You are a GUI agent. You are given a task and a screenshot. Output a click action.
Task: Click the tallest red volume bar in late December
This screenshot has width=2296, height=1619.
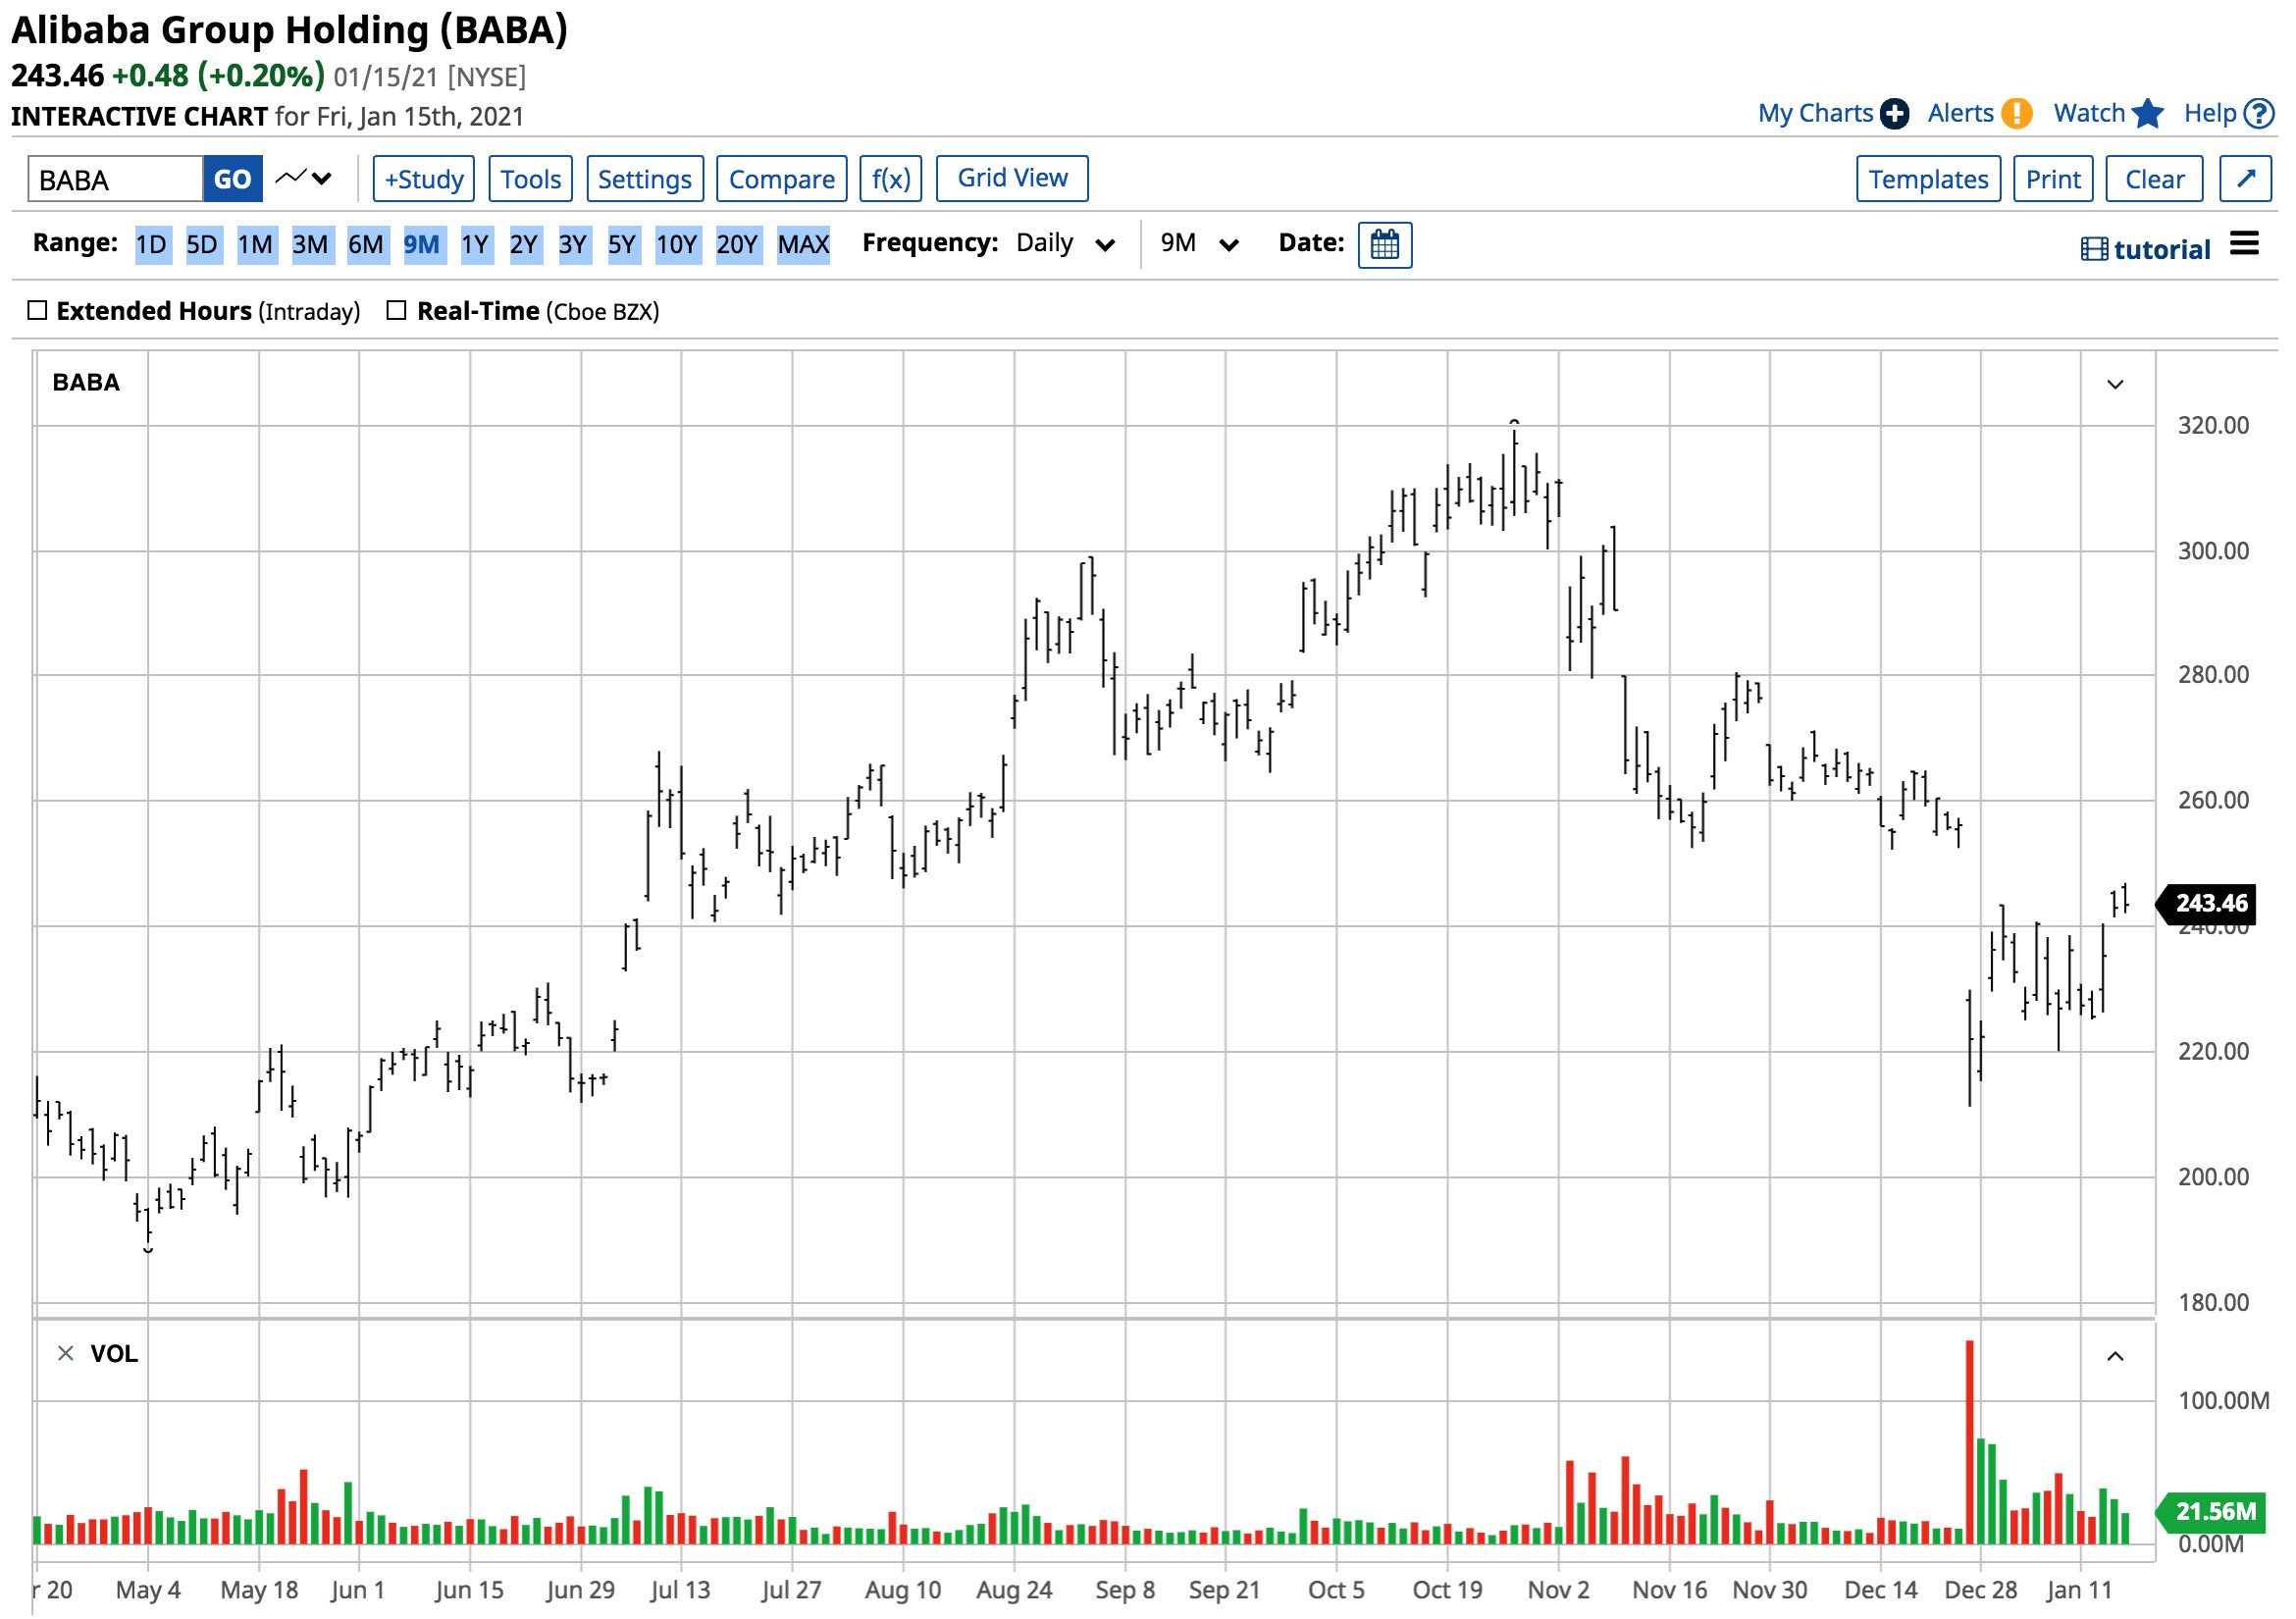[x=1969, y=1442]
